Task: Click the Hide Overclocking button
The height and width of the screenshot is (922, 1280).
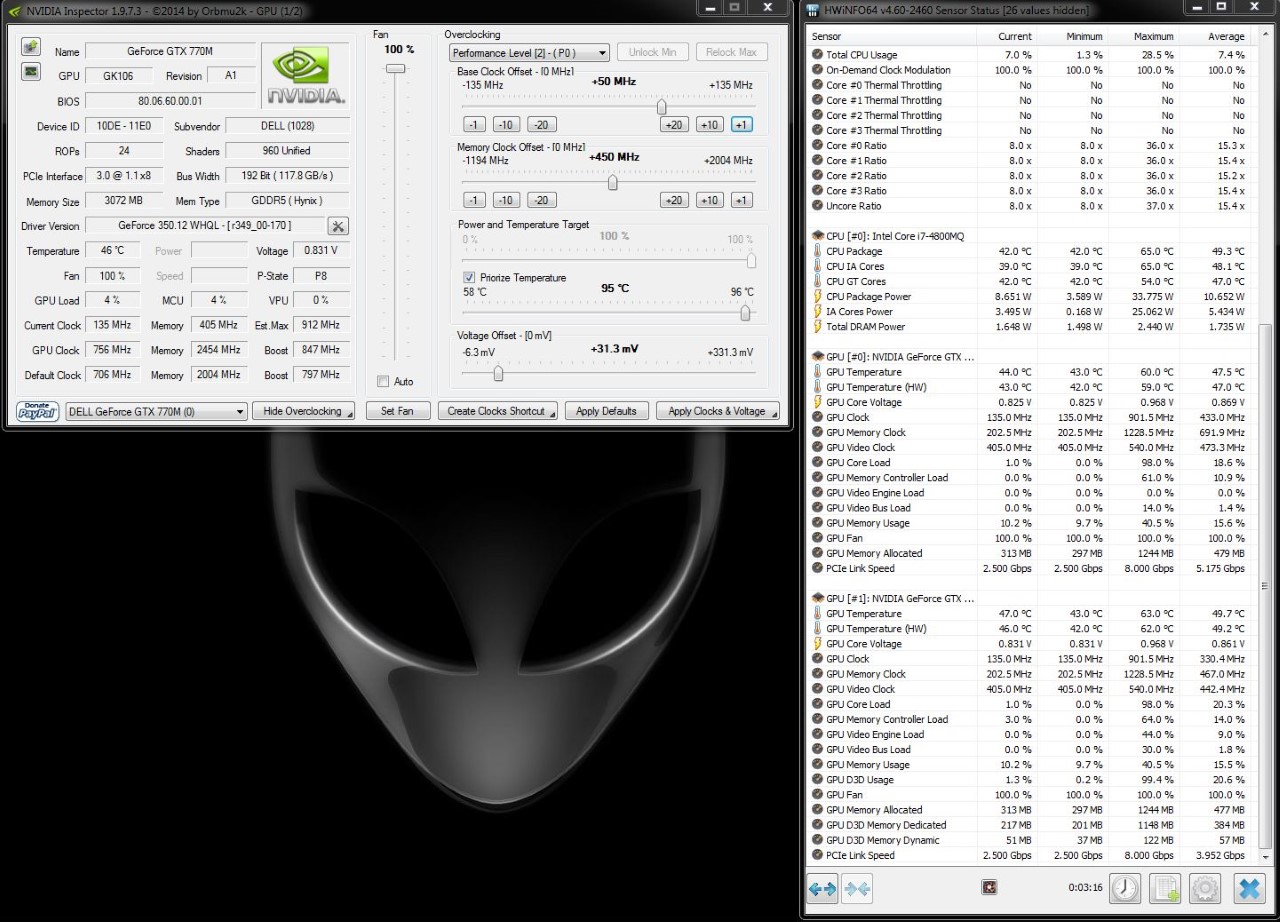Action: 303,411
